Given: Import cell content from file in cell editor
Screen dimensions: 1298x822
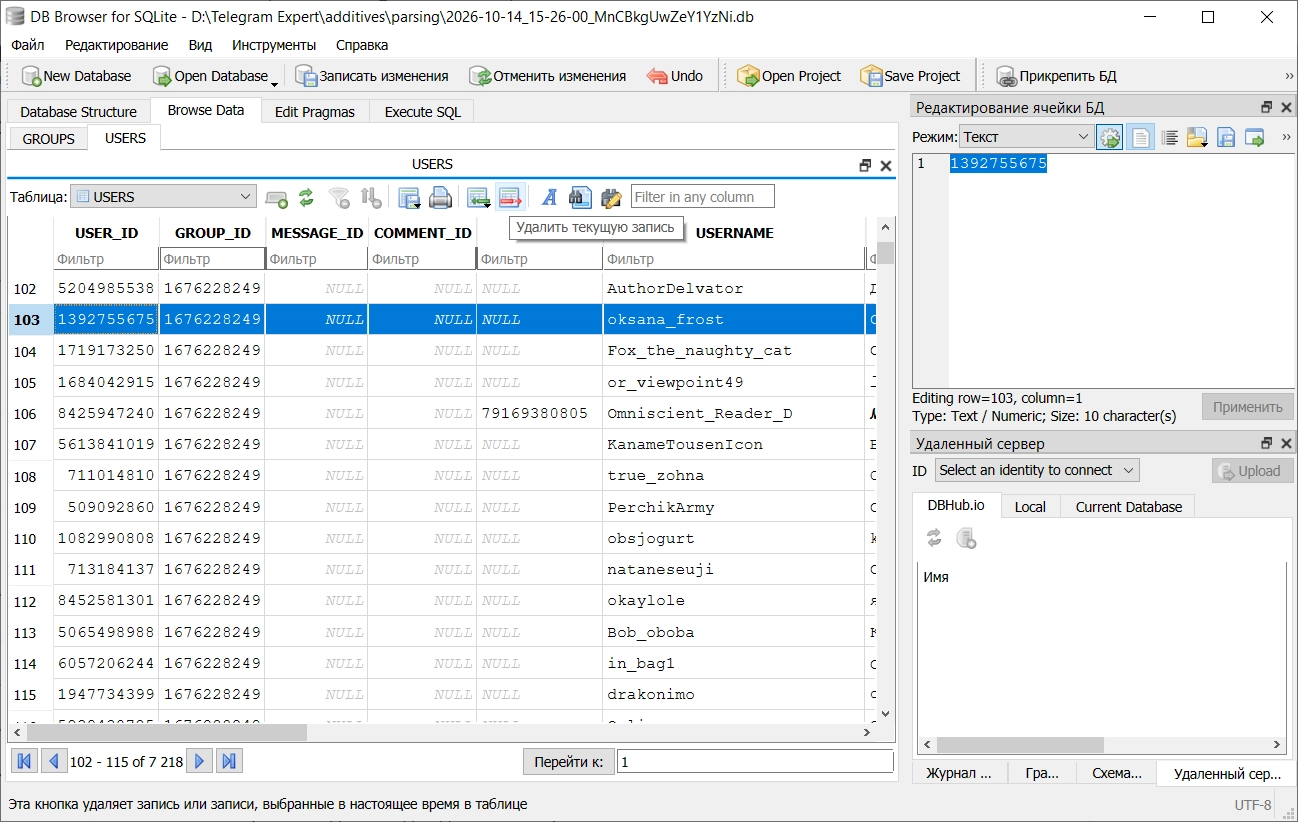Looking at the screenshot, I should pos(1196,137).
